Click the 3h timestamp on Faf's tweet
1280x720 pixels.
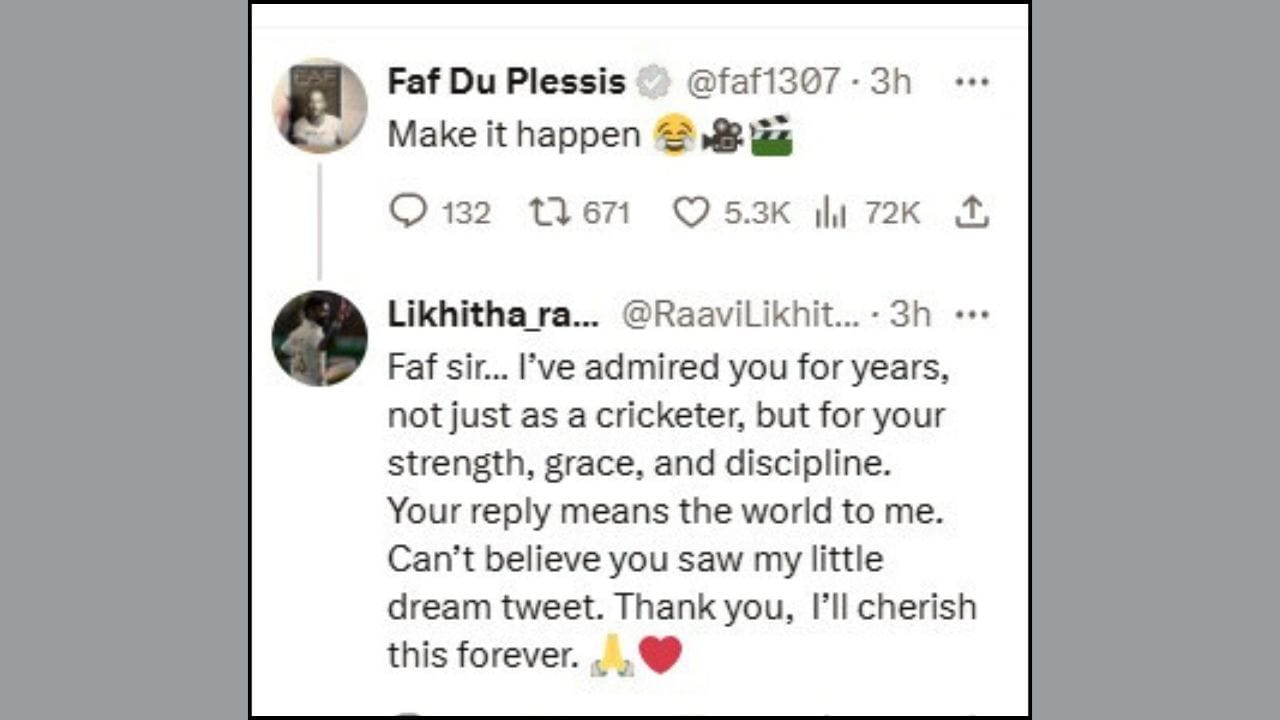click(x=891, y=82)
